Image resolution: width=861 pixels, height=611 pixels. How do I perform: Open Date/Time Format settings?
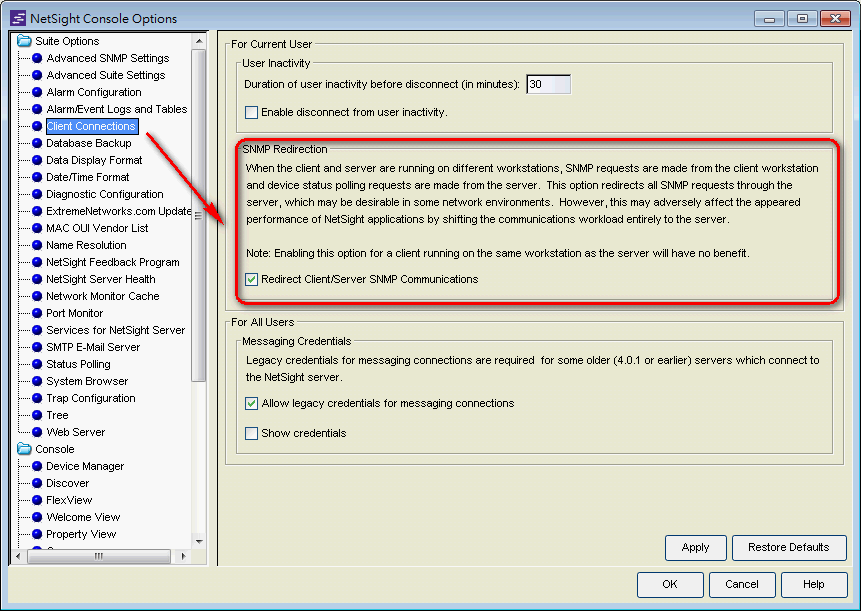click(x=87, y=177)
